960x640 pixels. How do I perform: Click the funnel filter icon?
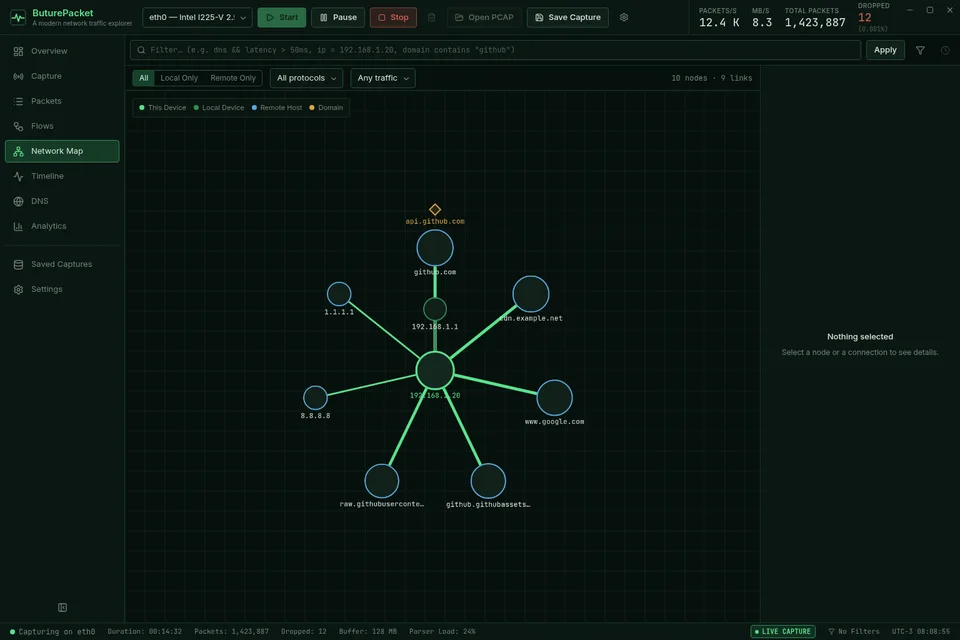(x=920, y=50)
